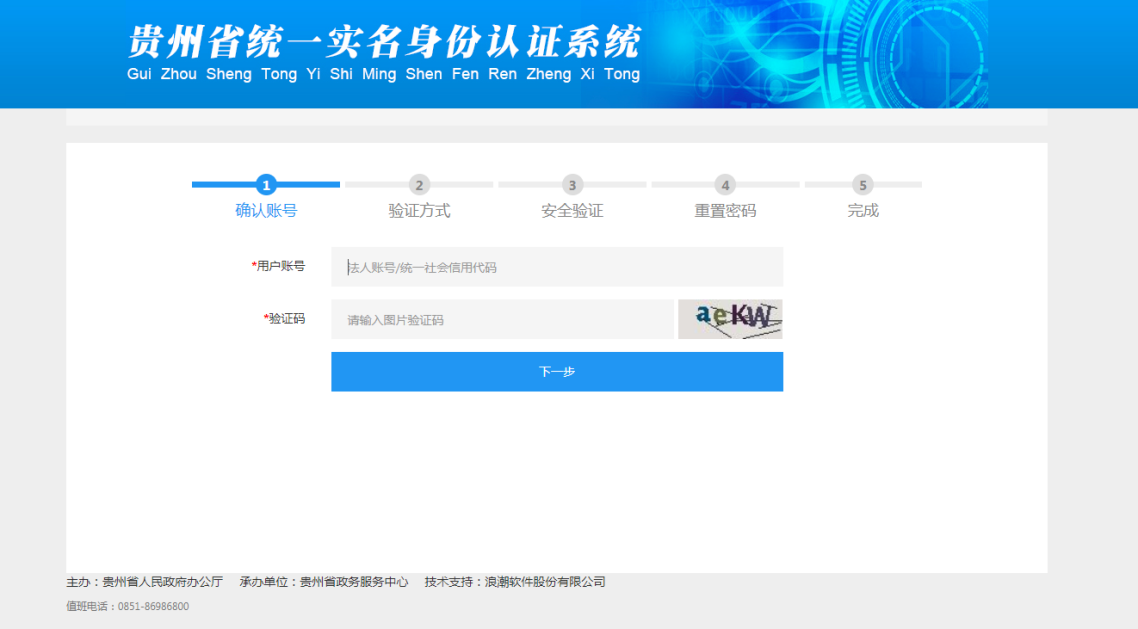Focus the 用户账号 input field
Viewport: 1138px width, 629px height.
(557, 267)
